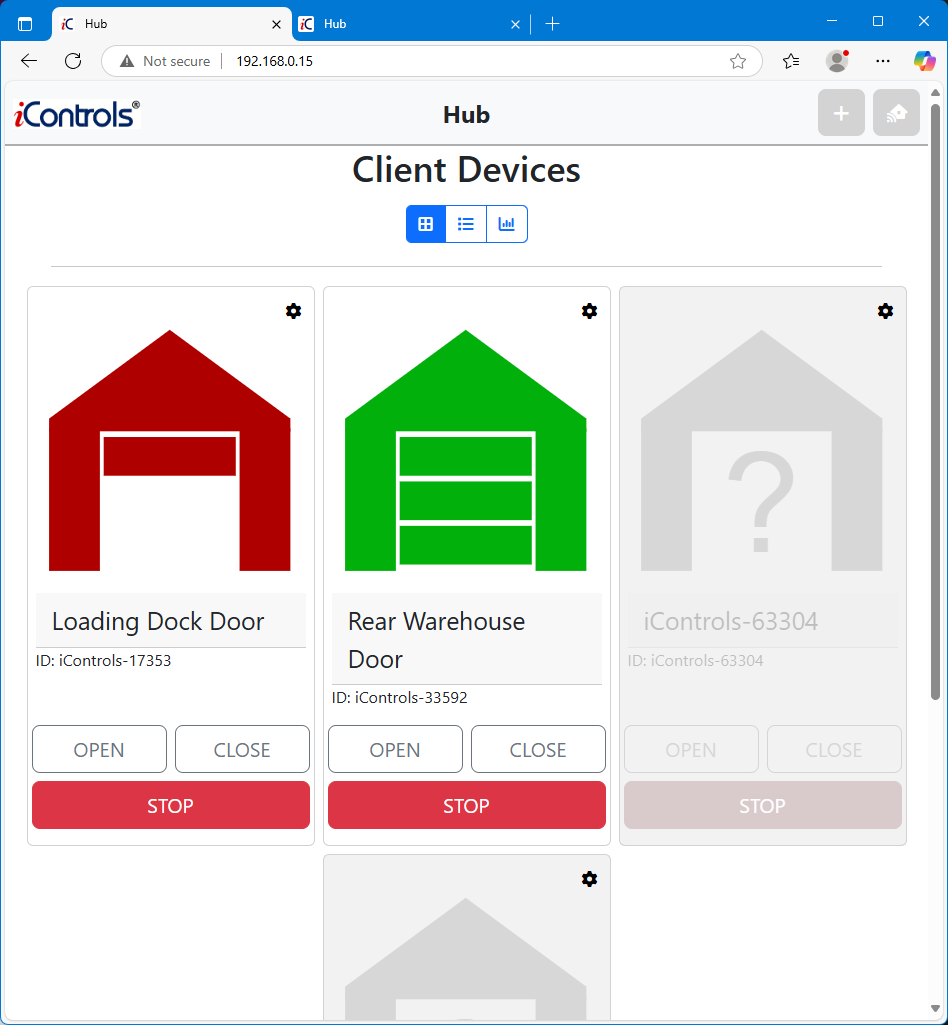Open browser Settings and more menu
The image size is (948, 1025).
point(882,61)
